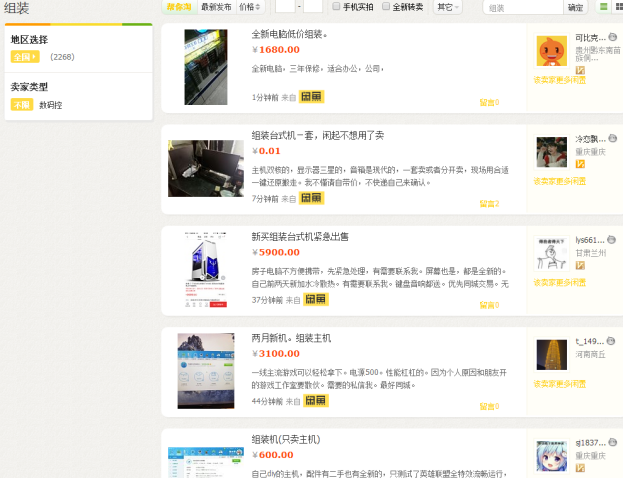This screenshot has height=478, width=623.
Task: View more idle items from seller lys661
Action: tap(559, 283)
